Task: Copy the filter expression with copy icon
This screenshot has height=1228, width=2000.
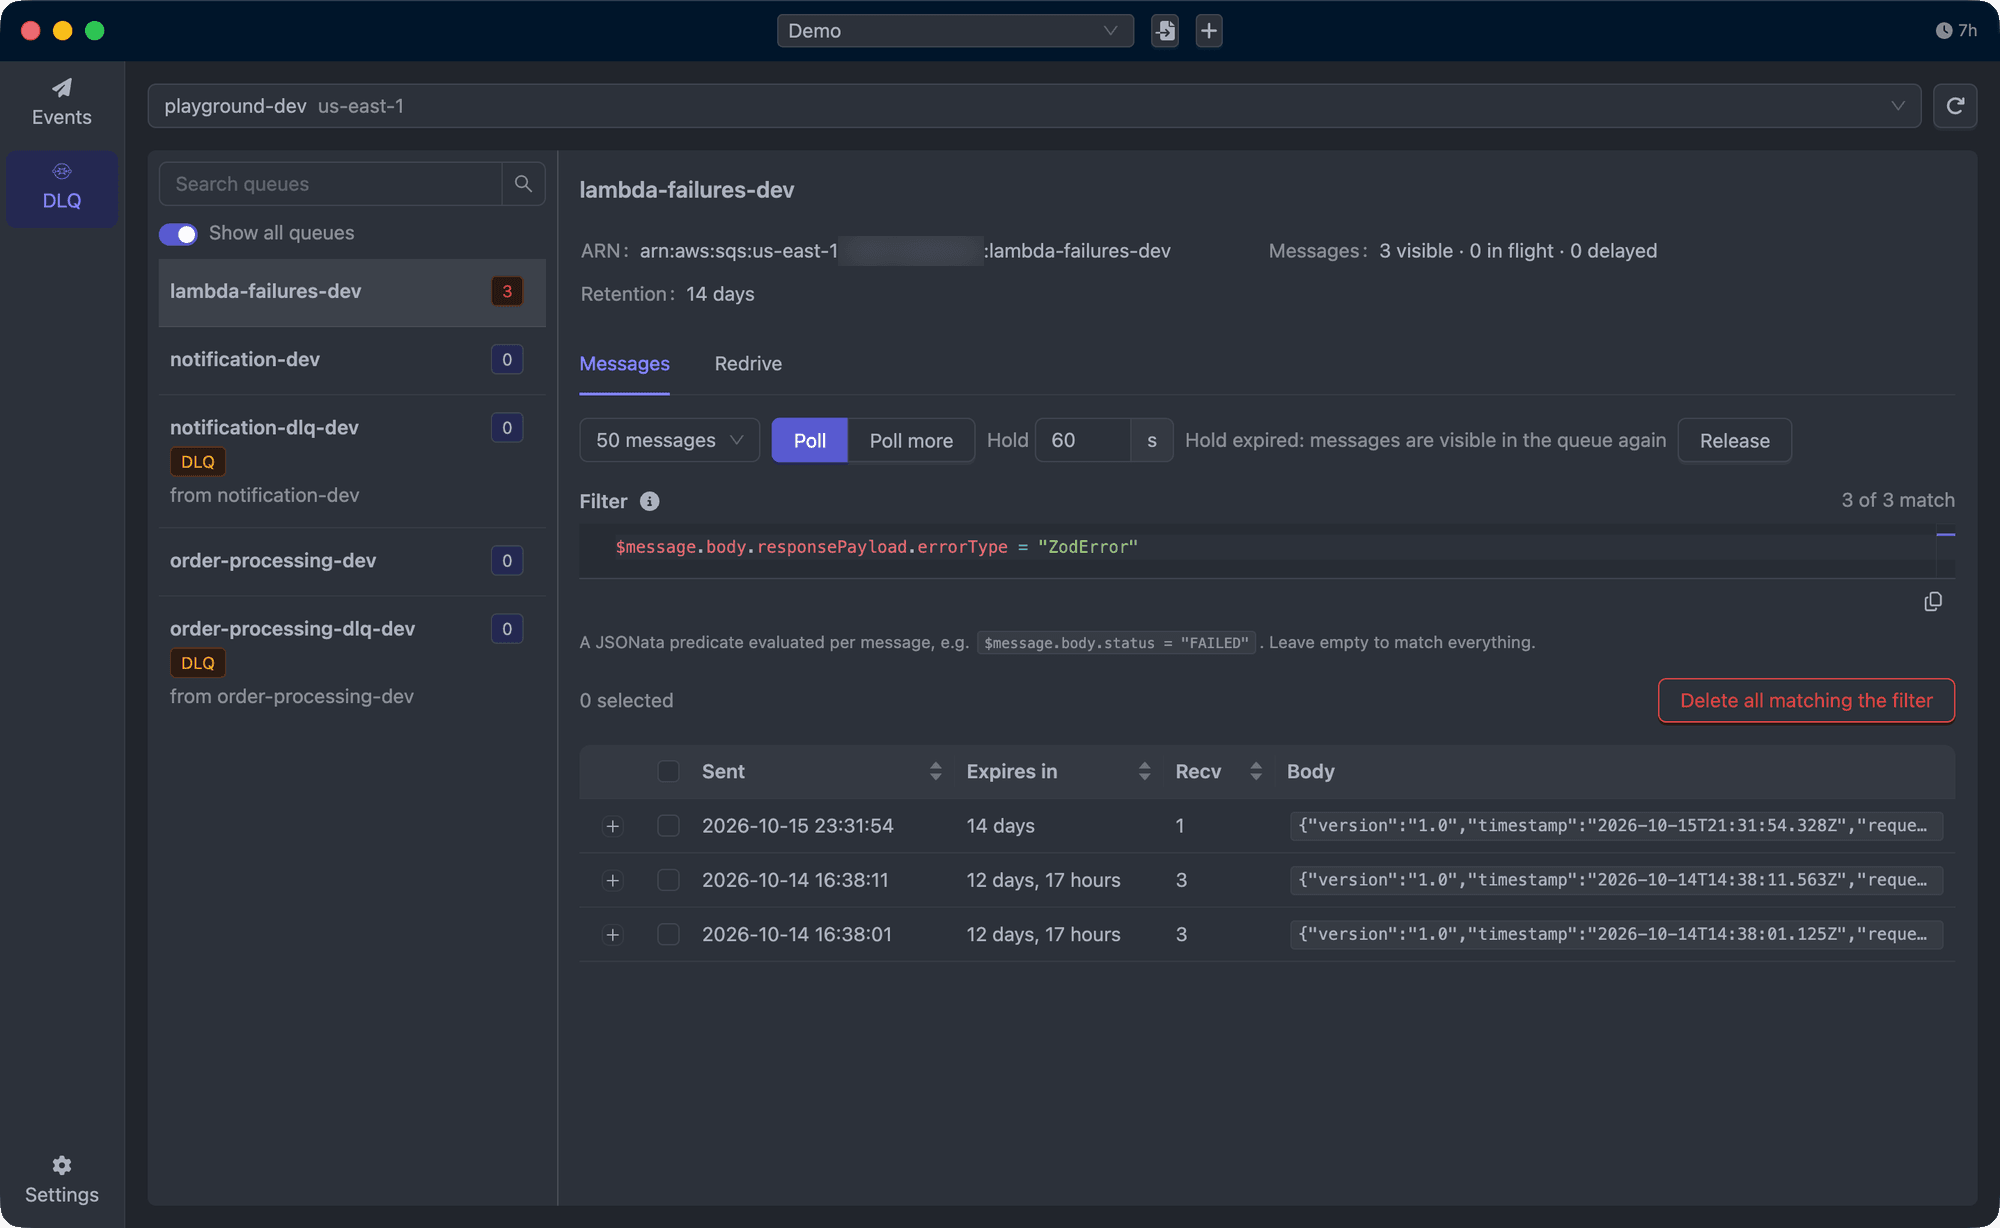Action: click(x=1933, y=602)
